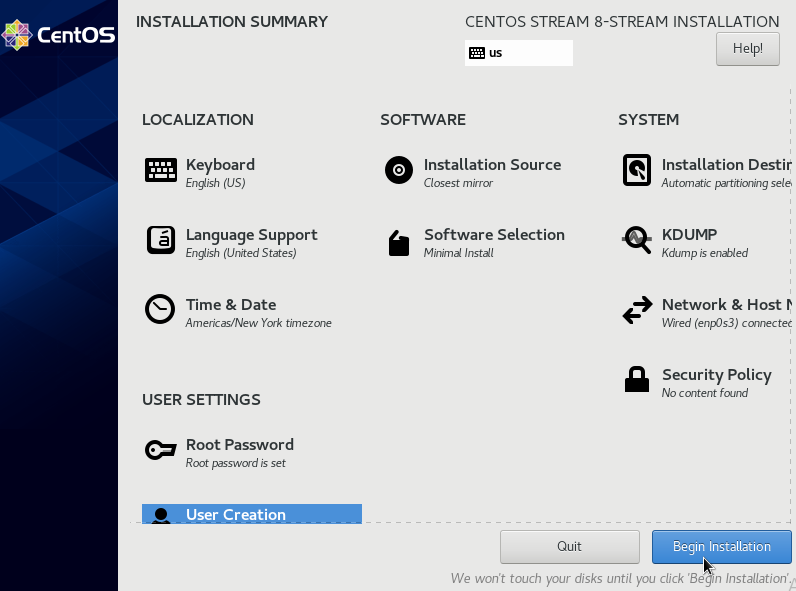This screenshot has width=796, height=591.
Task: Select the highlighted User Creation entry
Action: pyautogui.click(x=252, y=514)
